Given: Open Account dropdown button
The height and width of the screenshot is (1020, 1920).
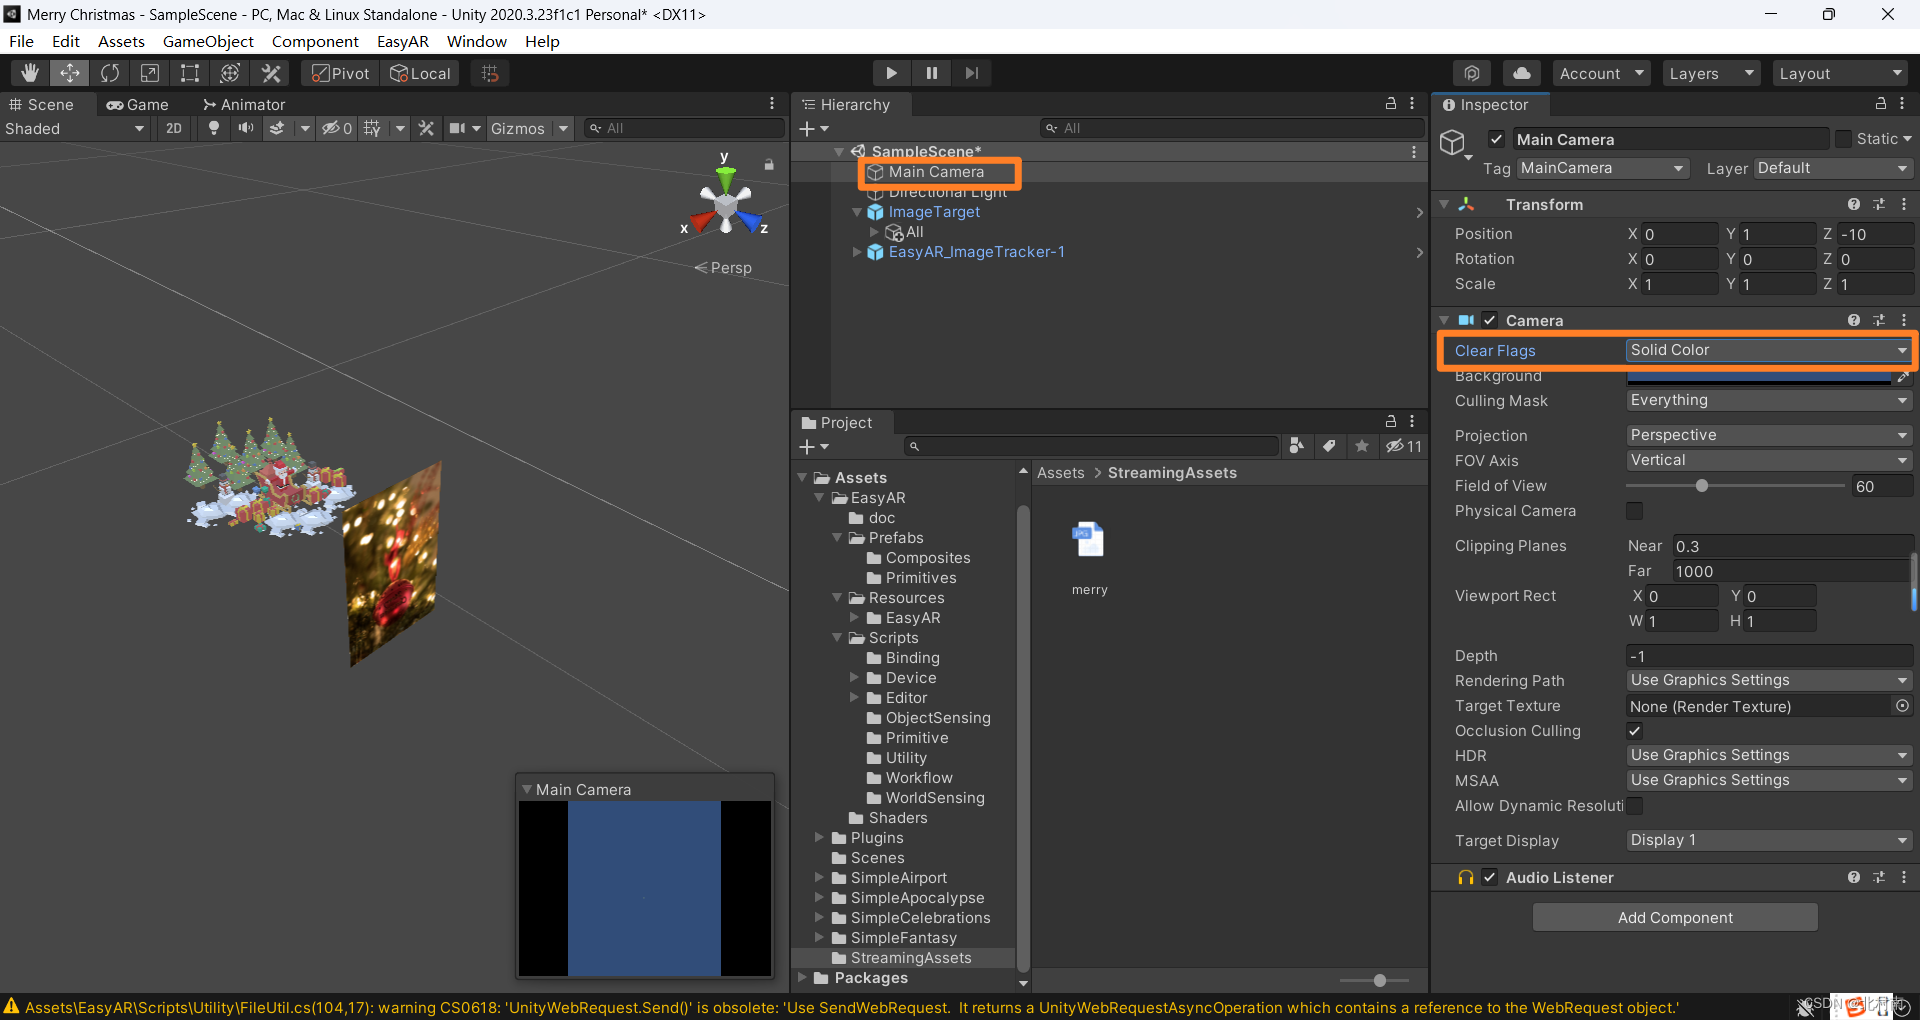Looking at the screenshot, I should 1601,73.
